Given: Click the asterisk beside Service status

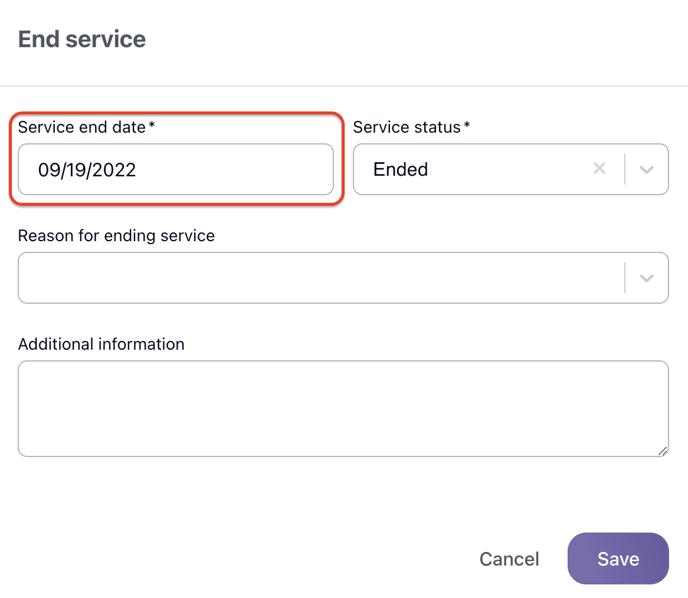Looking at the screenshot, I should [x=467, y=127].
